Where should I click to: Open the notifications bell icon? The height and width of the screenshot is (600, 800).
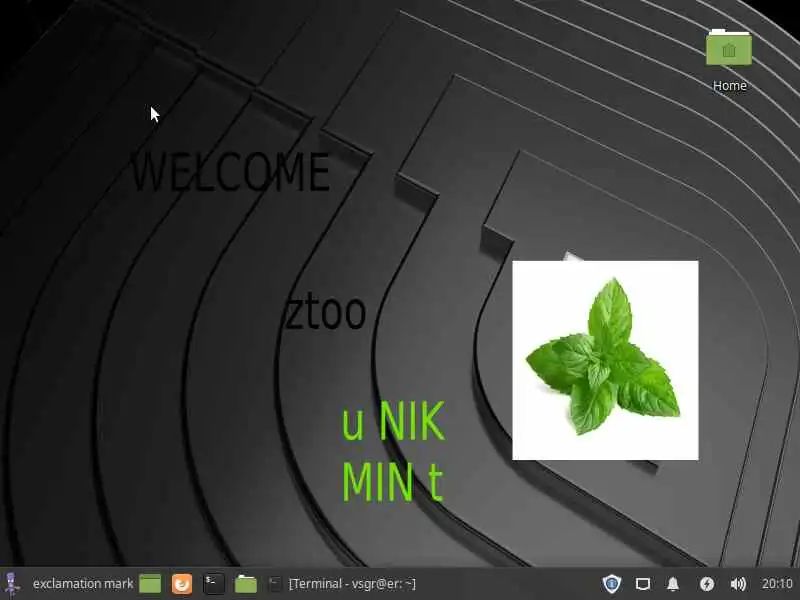[673, 584]
